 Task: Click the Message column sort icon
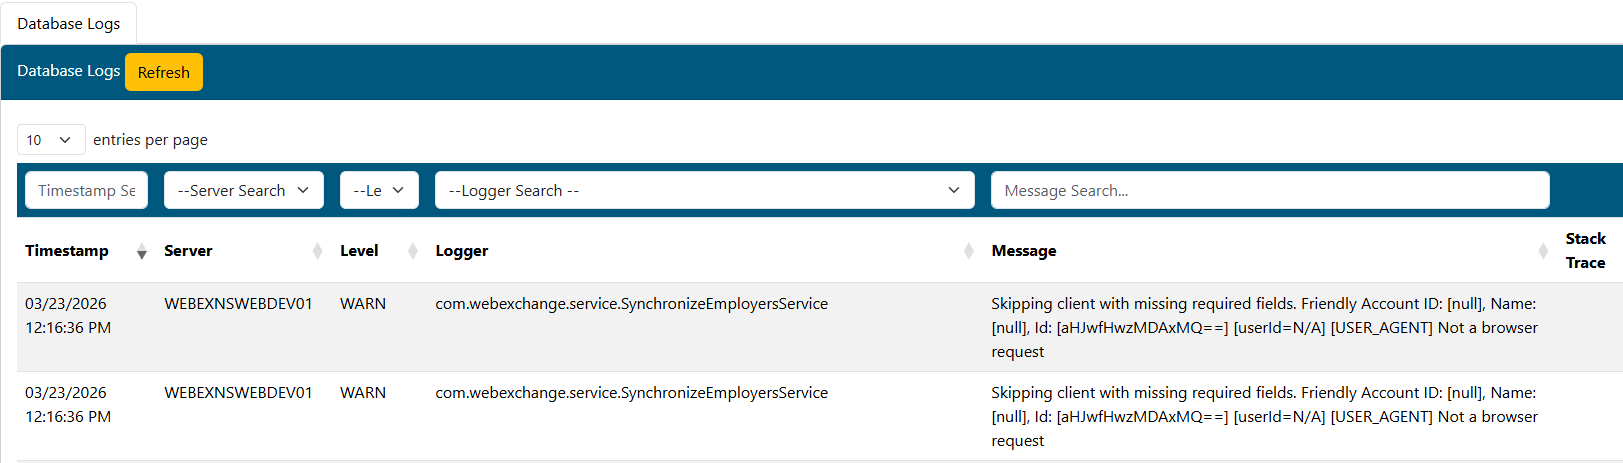coord(1543,251)
